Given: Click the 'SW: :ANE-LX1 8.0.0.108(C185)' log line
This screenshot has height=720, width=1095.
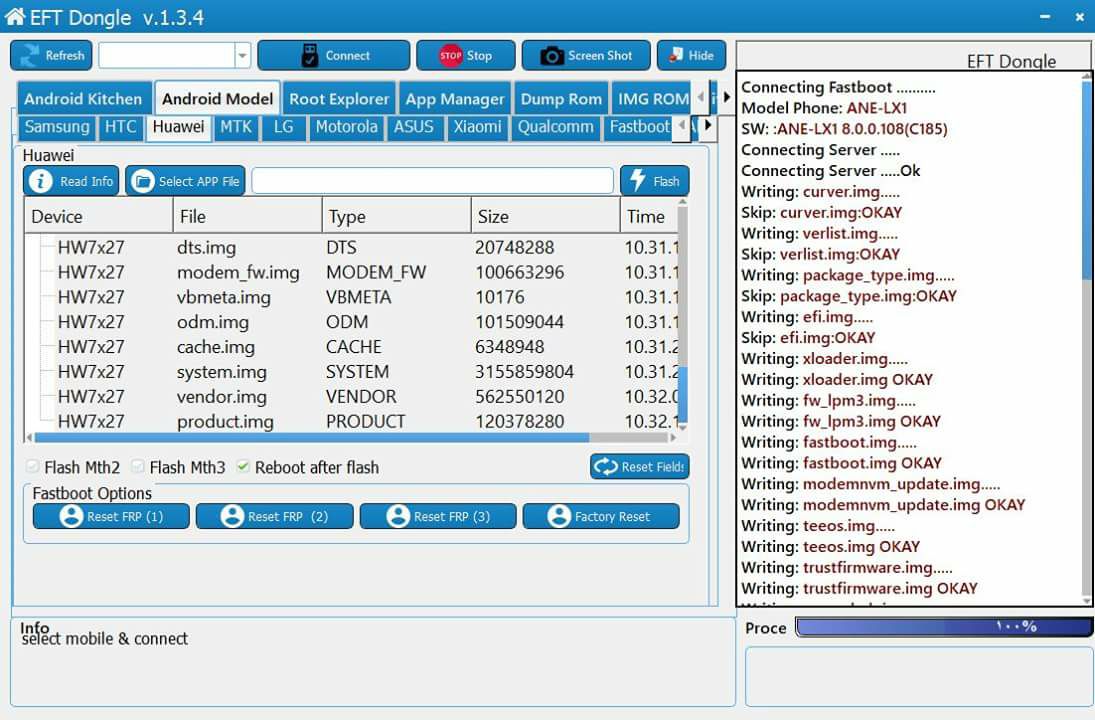Looking at the screenshot, I should point(844,129).
